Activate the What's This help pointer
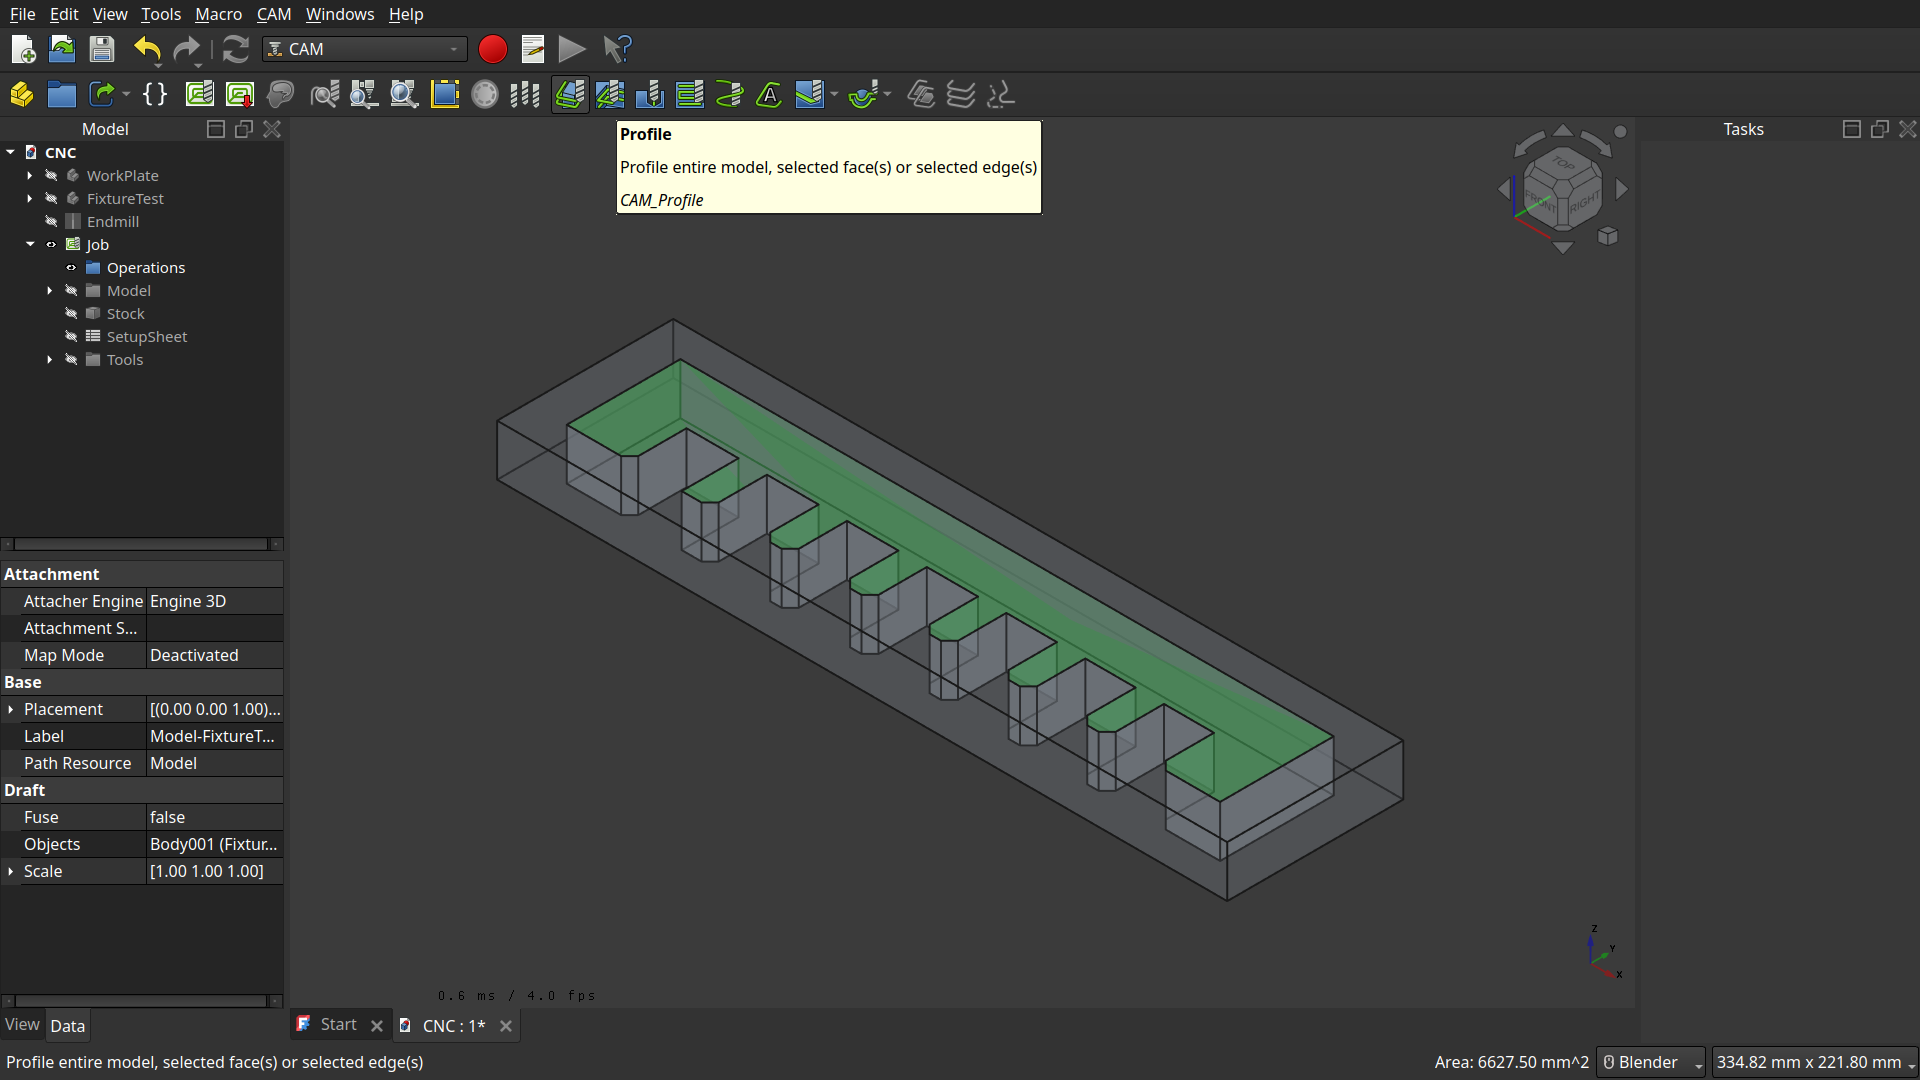 coord(617,49)
